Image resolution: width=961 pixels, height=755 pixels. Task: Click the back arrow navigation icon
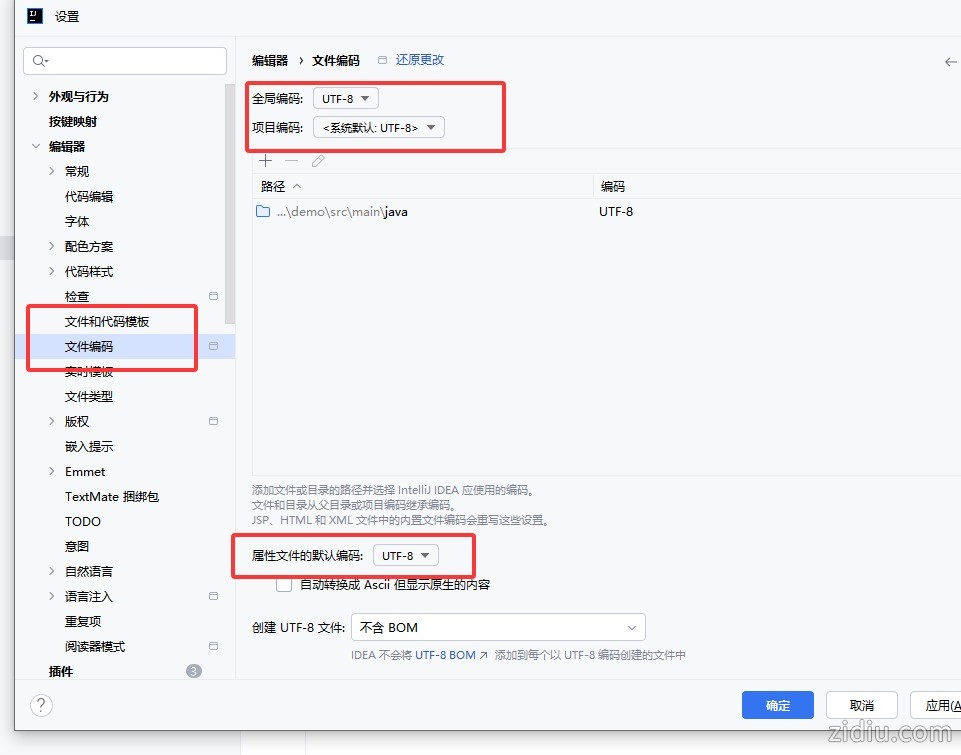click(950, 62)
